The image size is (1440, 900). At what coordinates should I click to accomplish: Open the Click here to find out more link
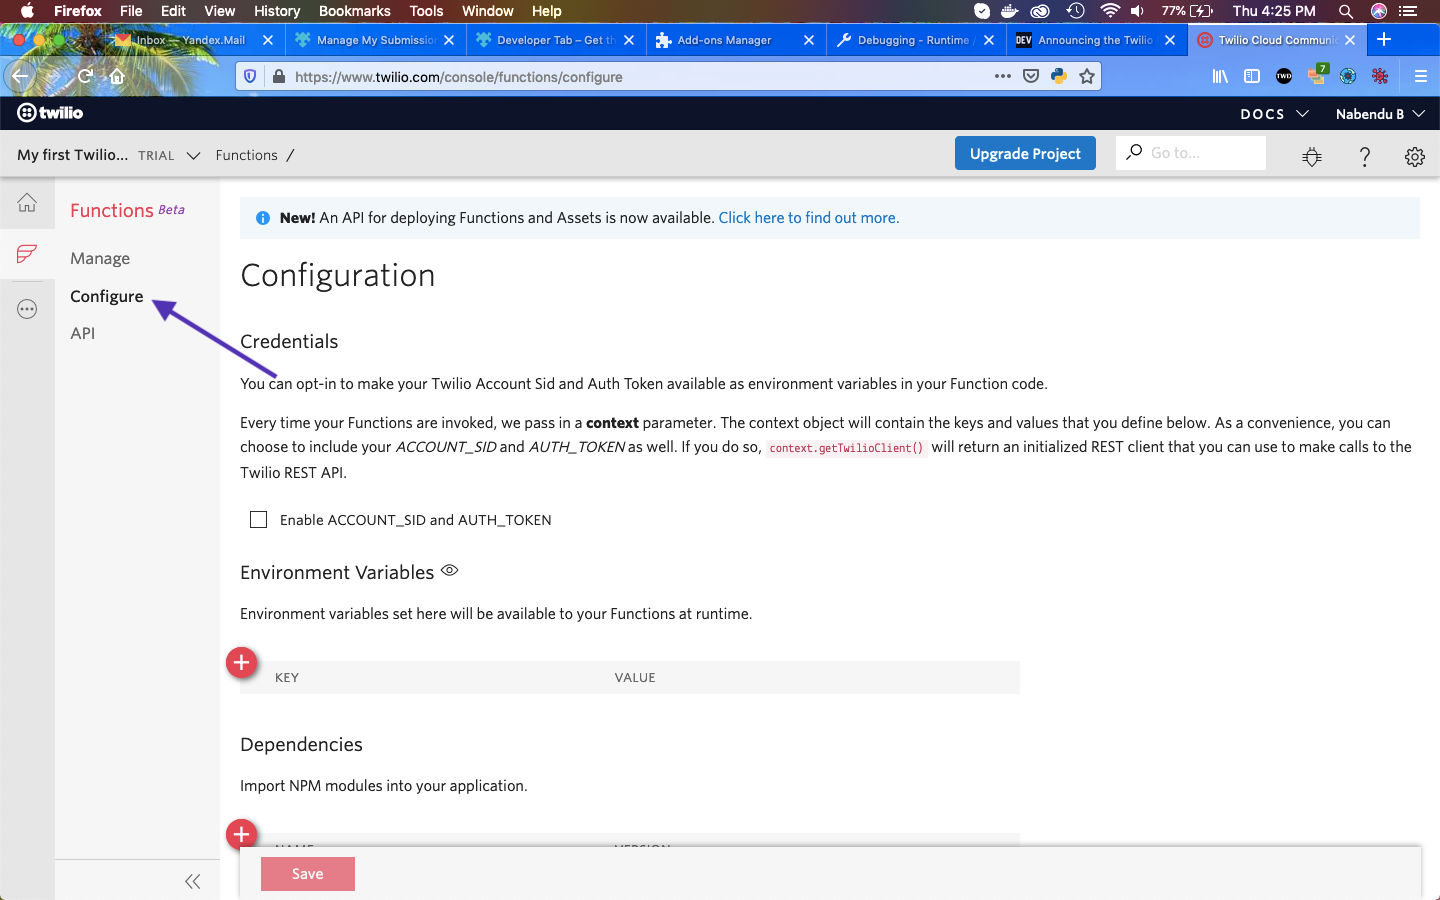[x=808, y=218]
